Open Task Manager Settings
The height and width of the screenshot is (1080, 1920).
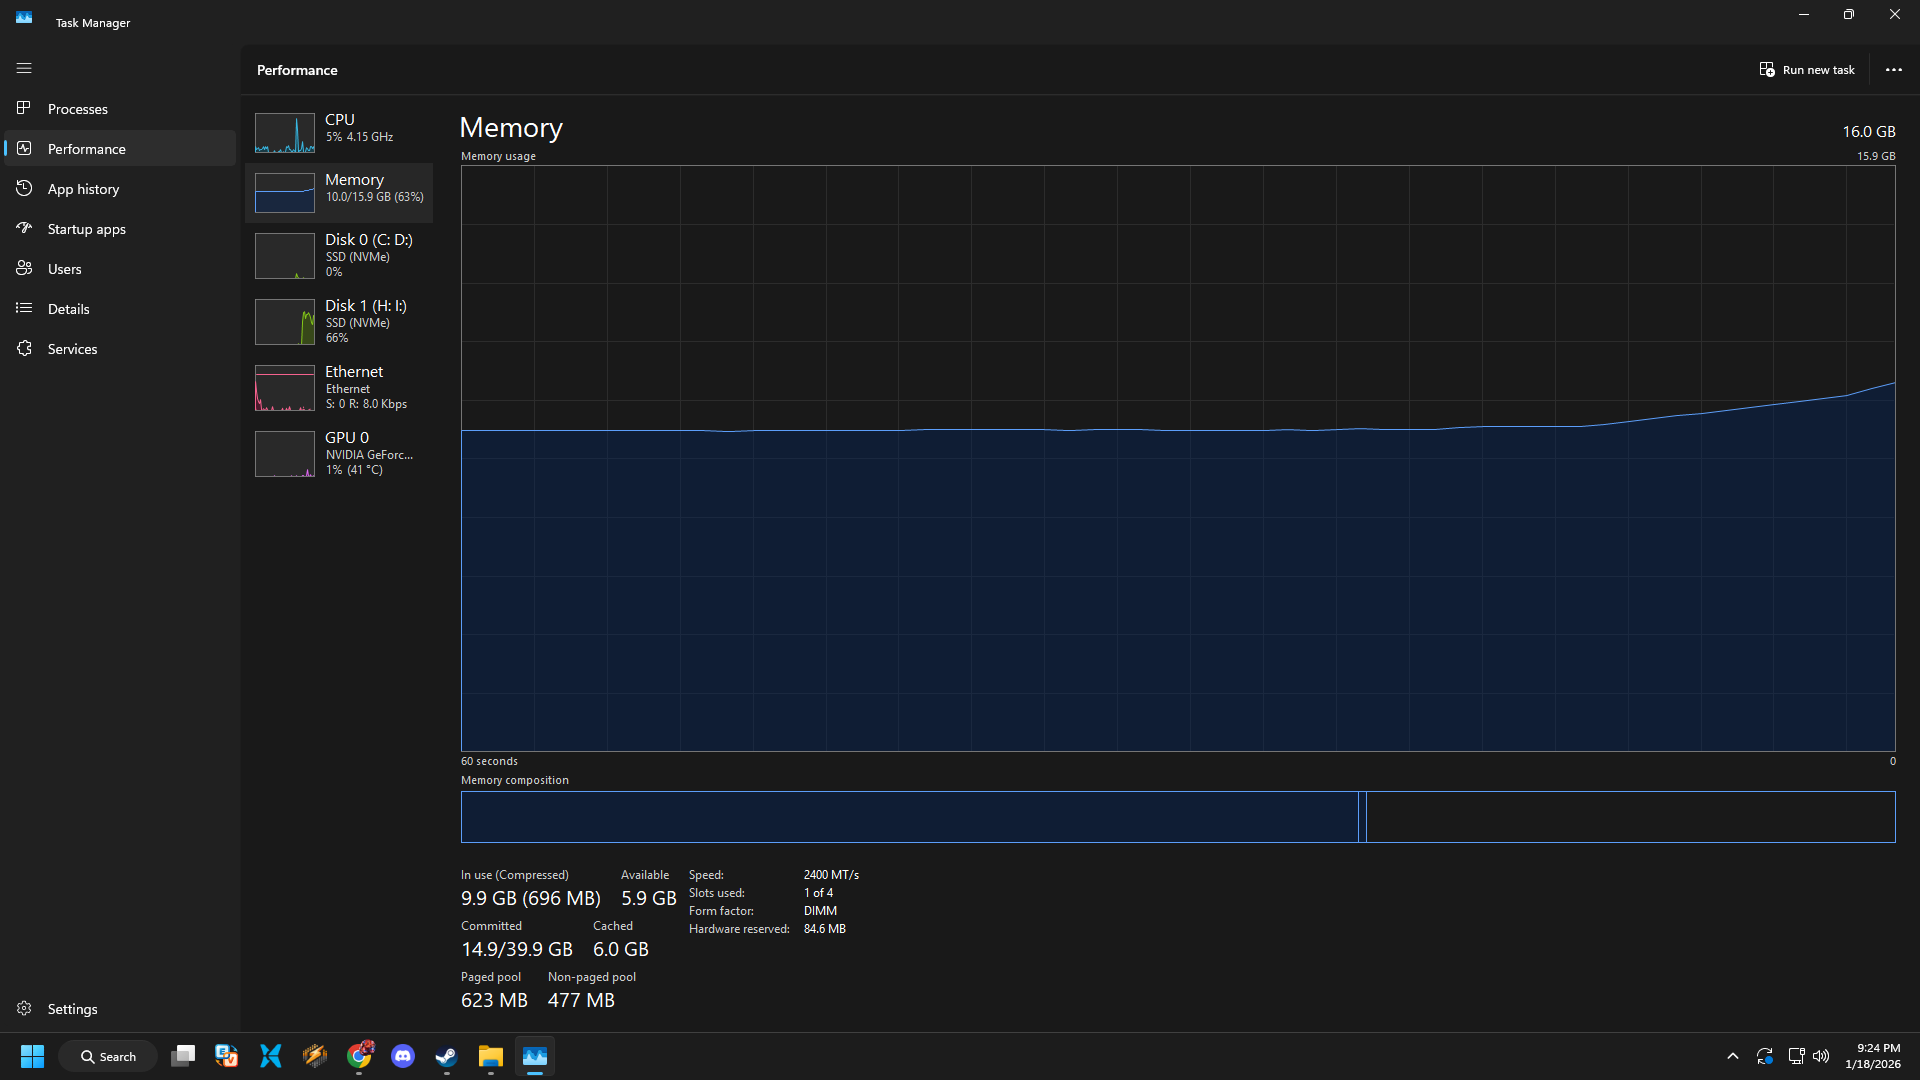[x=72, y=1009]
